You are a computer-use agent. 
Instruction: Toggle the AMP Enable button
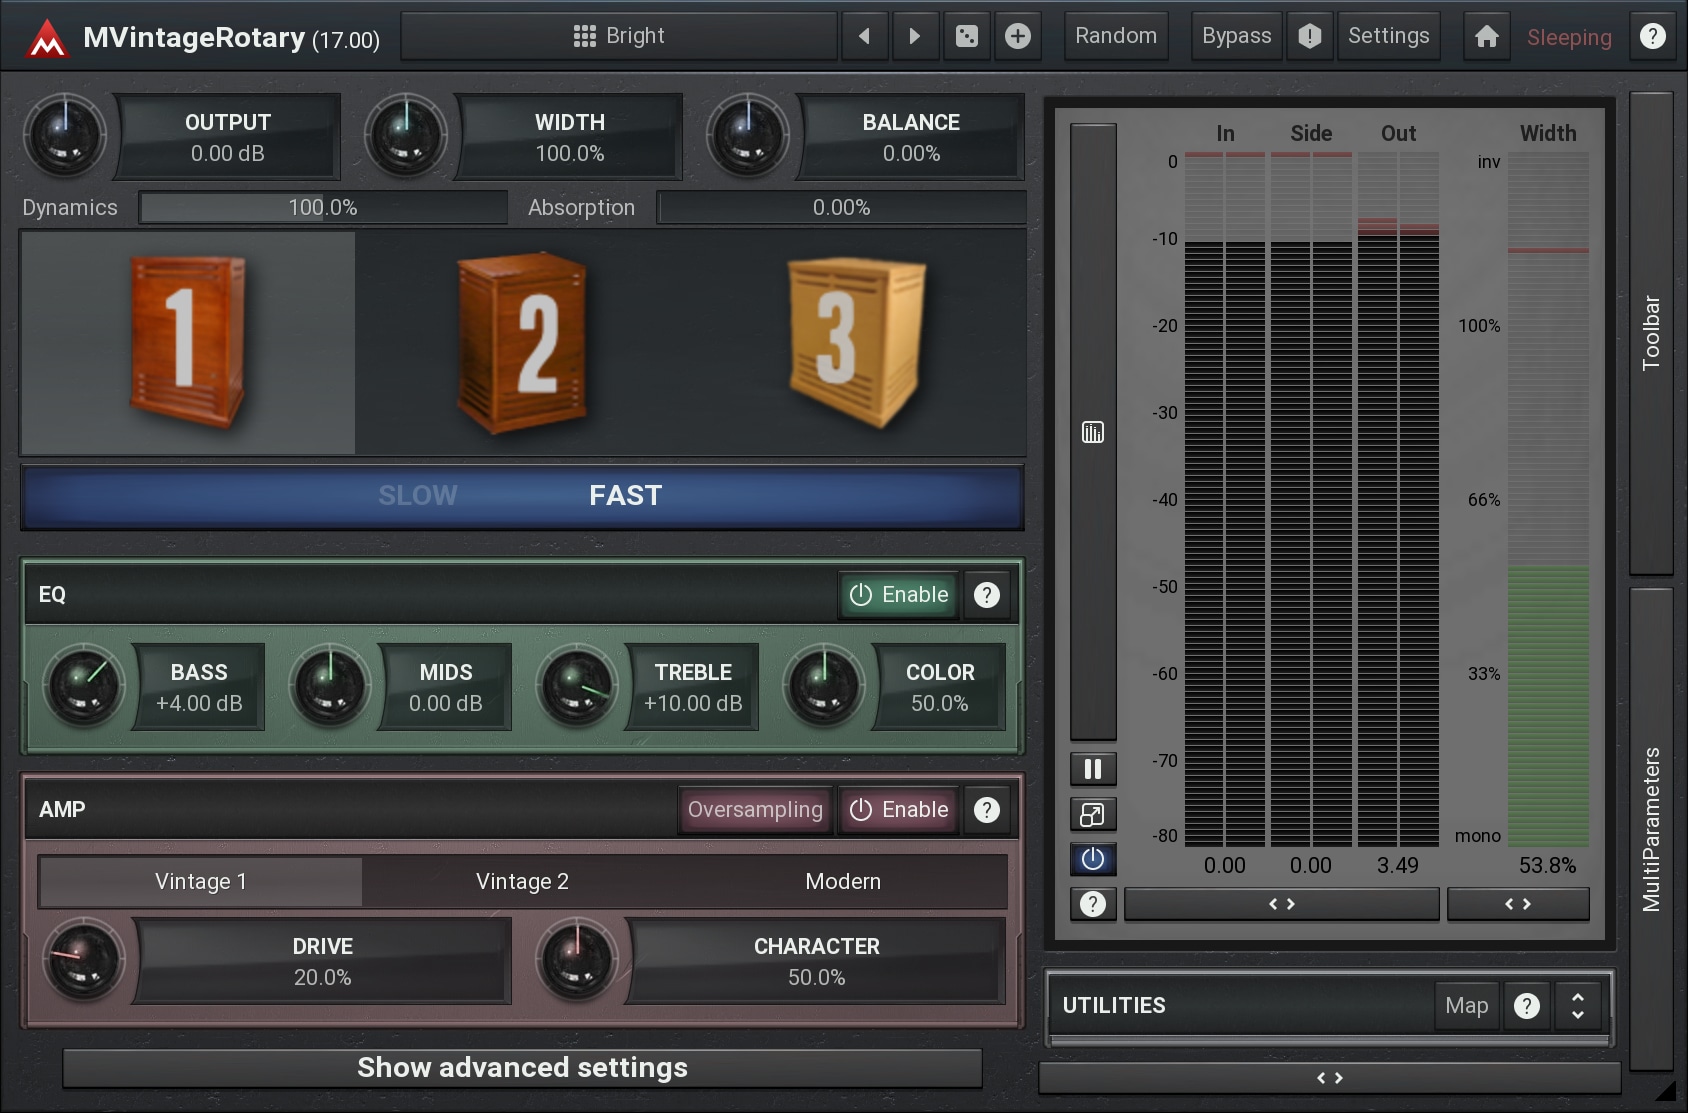point(899,810)
